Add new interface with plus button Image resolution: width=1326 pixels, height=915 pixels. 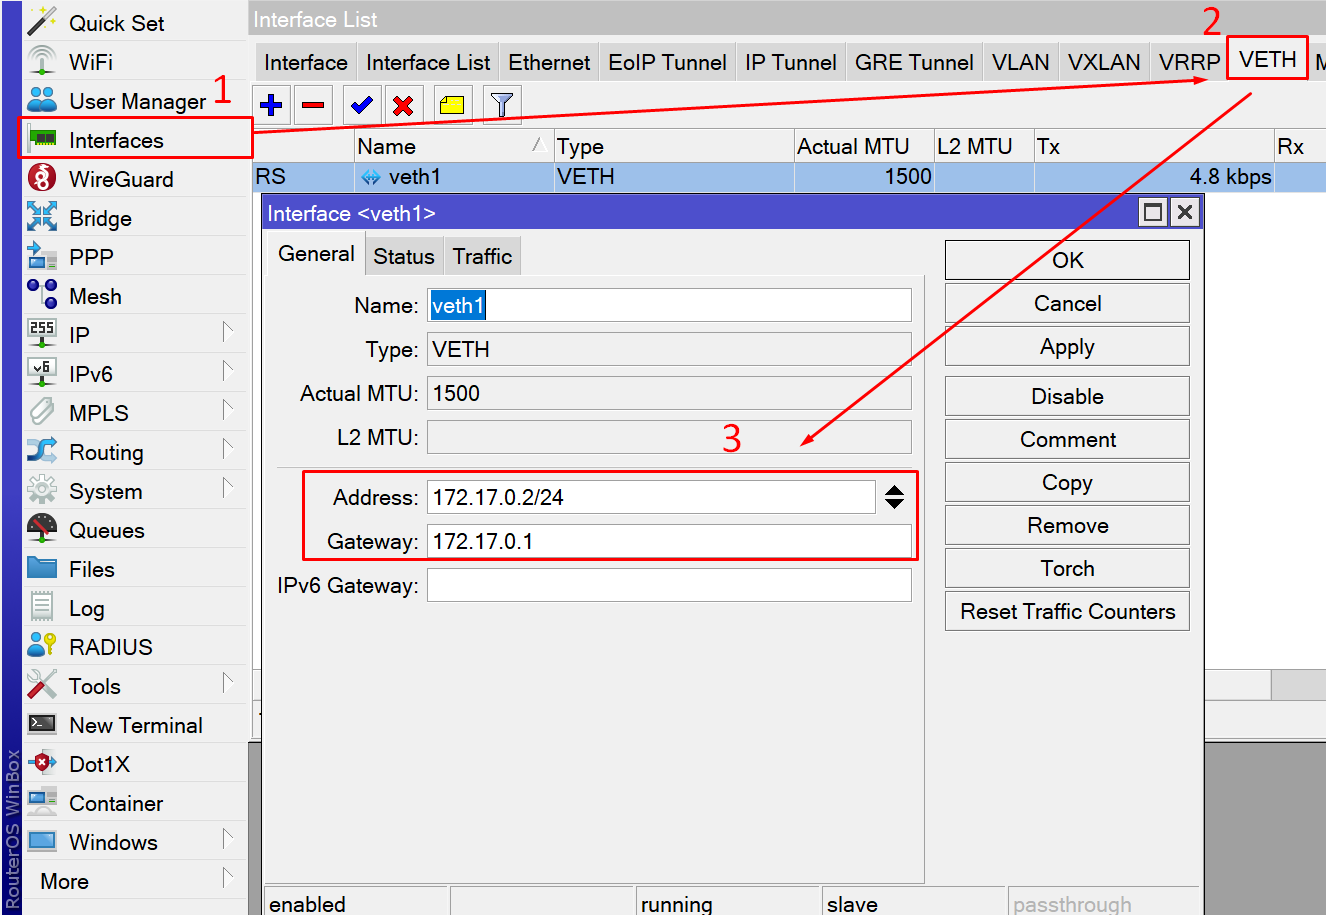point(271,104)
